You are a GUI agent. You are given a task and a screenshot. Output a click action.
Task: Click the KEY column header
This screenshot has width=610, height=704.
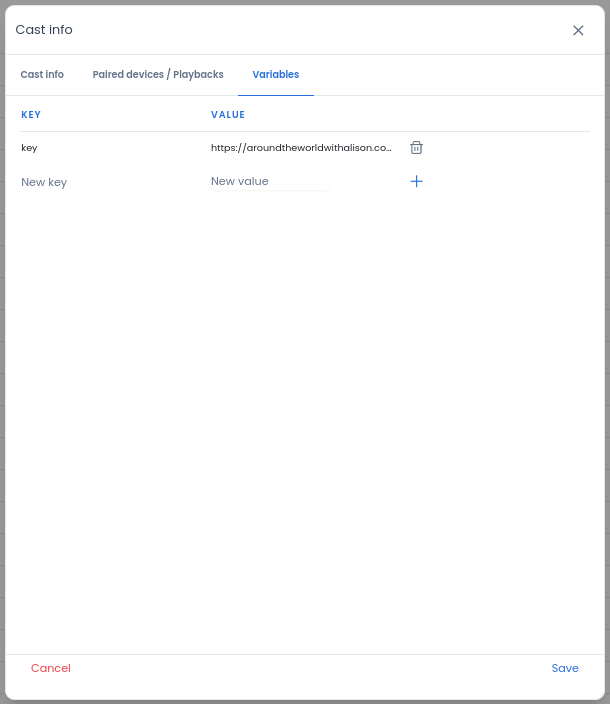(31, 114)
